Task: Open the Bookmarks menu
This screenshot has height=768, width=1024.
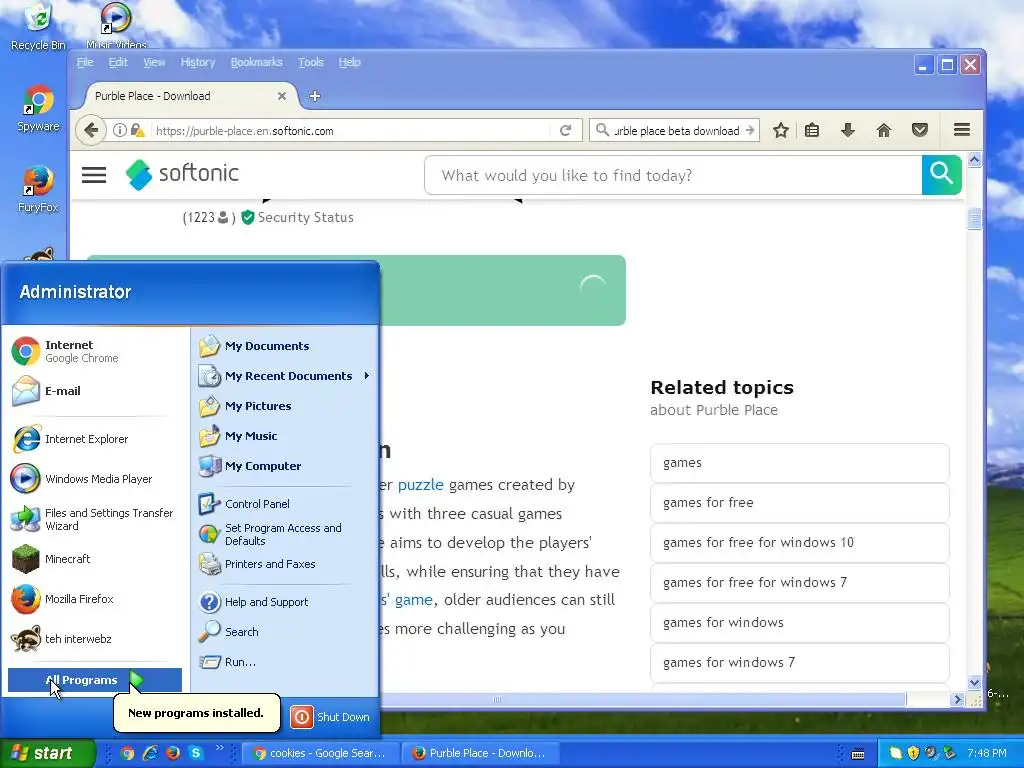Action: [257, 62]
